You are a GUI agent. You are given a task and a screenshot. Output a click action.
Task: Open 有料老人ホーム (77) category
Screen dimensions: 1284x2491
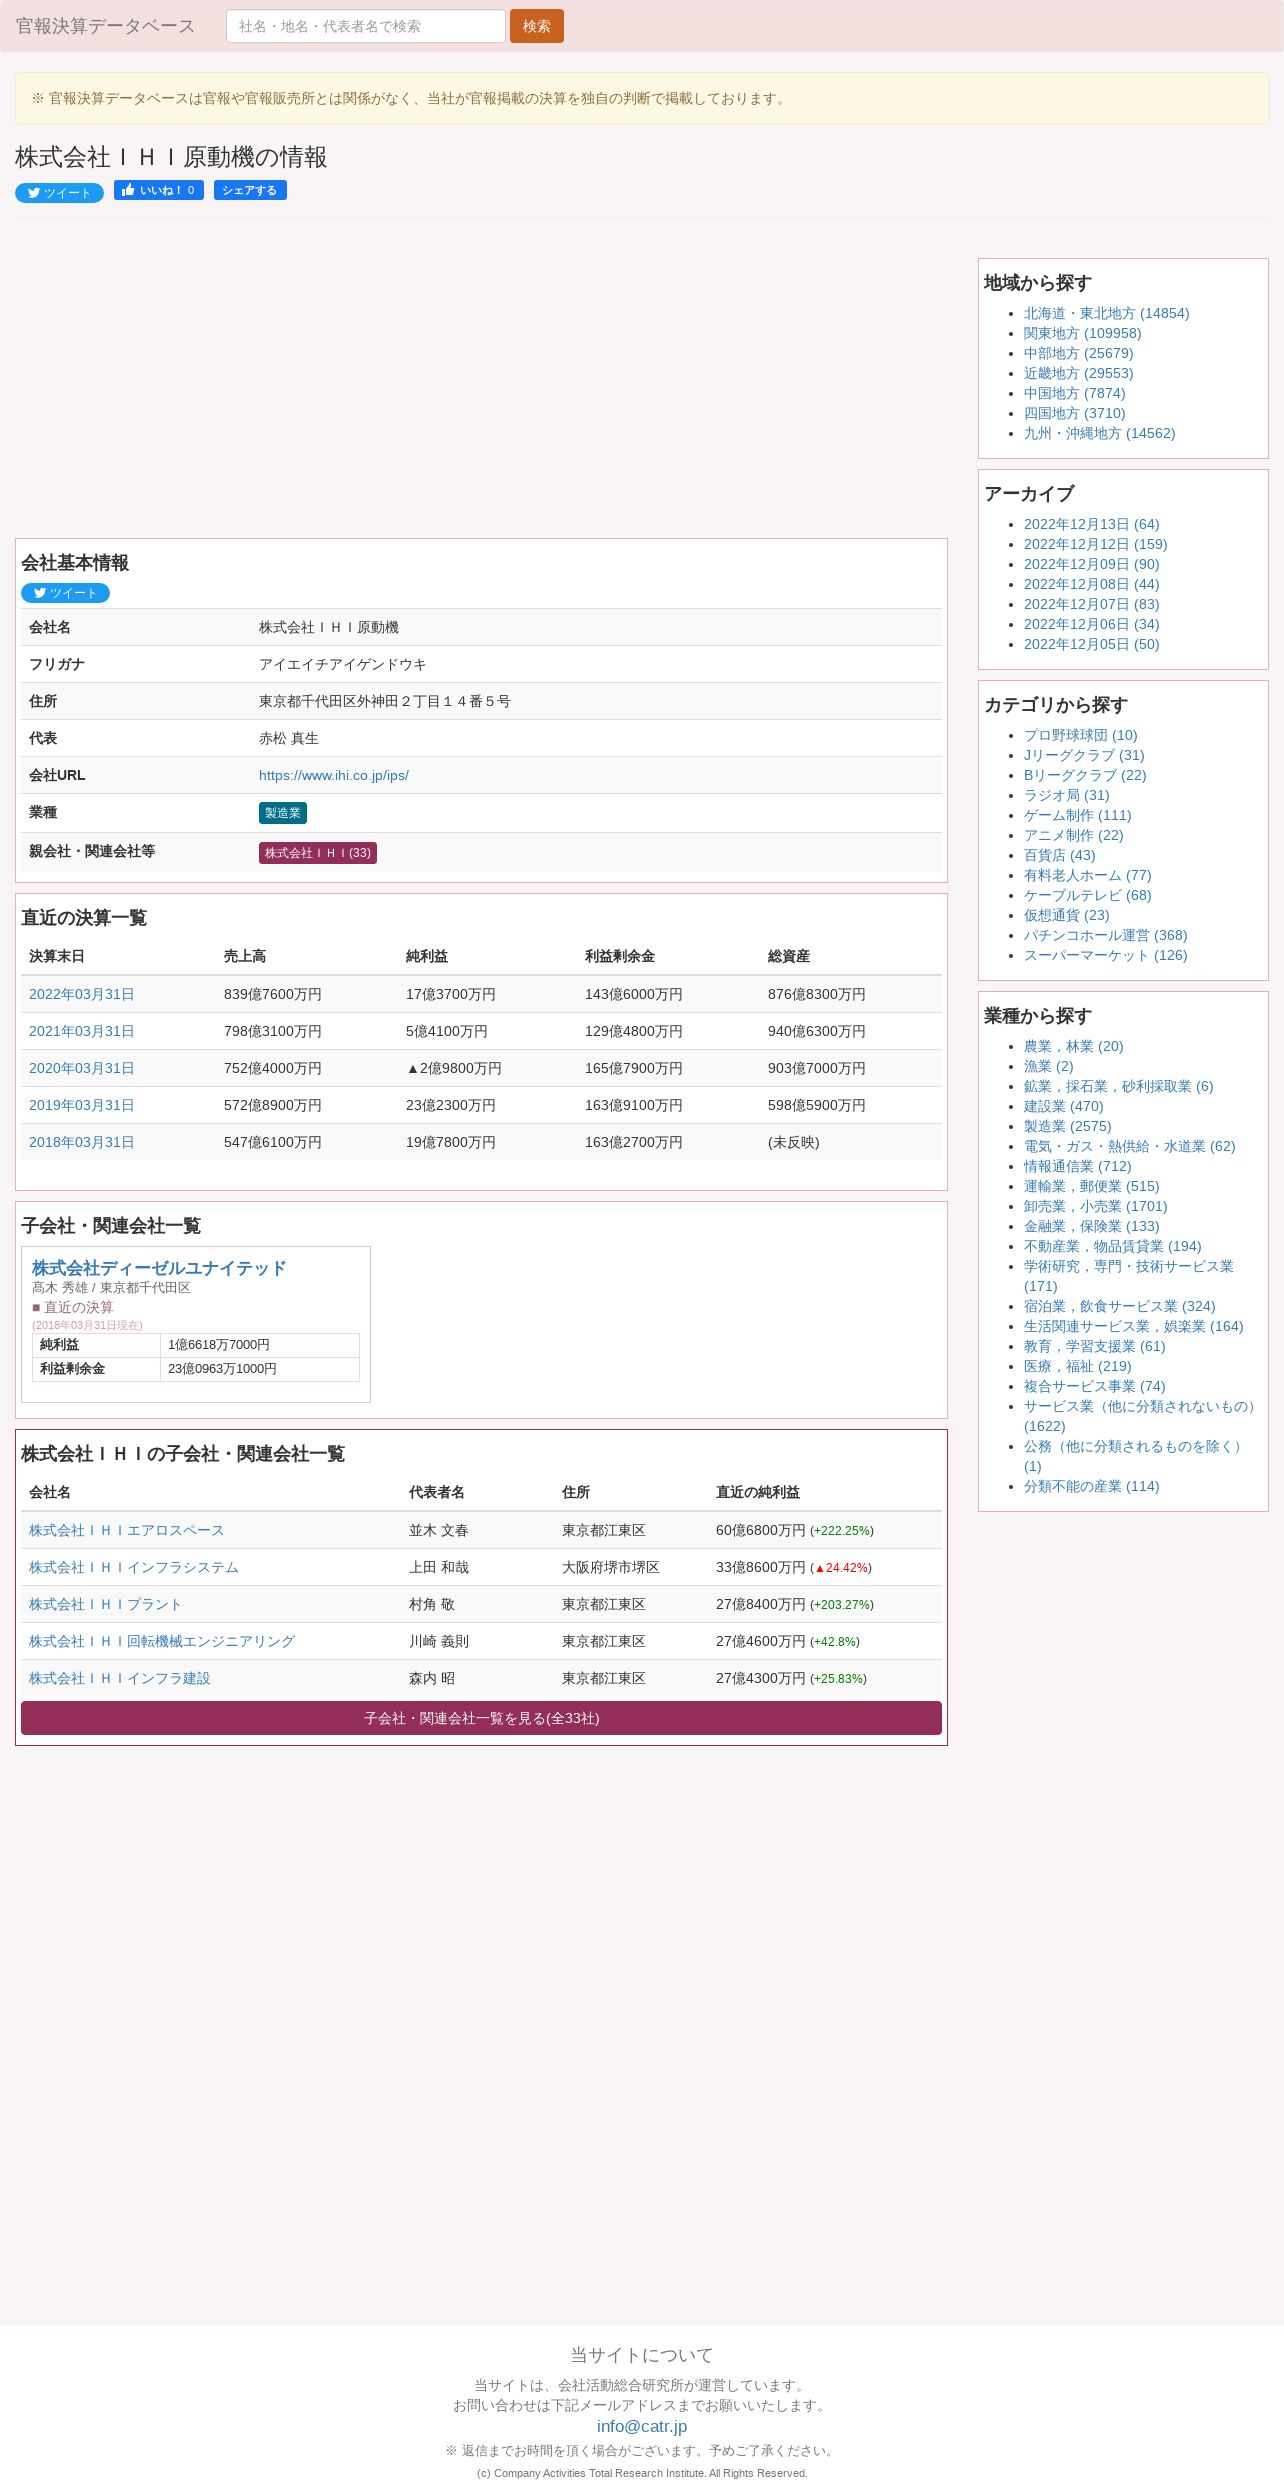tap(1087, 875)
